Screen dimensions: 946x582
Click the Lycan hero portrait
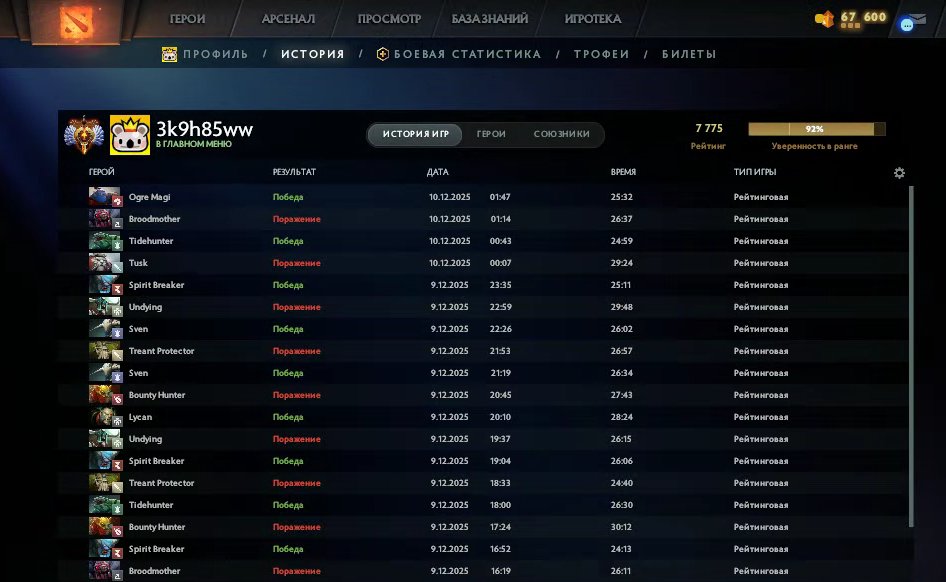[x=105, y=416]
